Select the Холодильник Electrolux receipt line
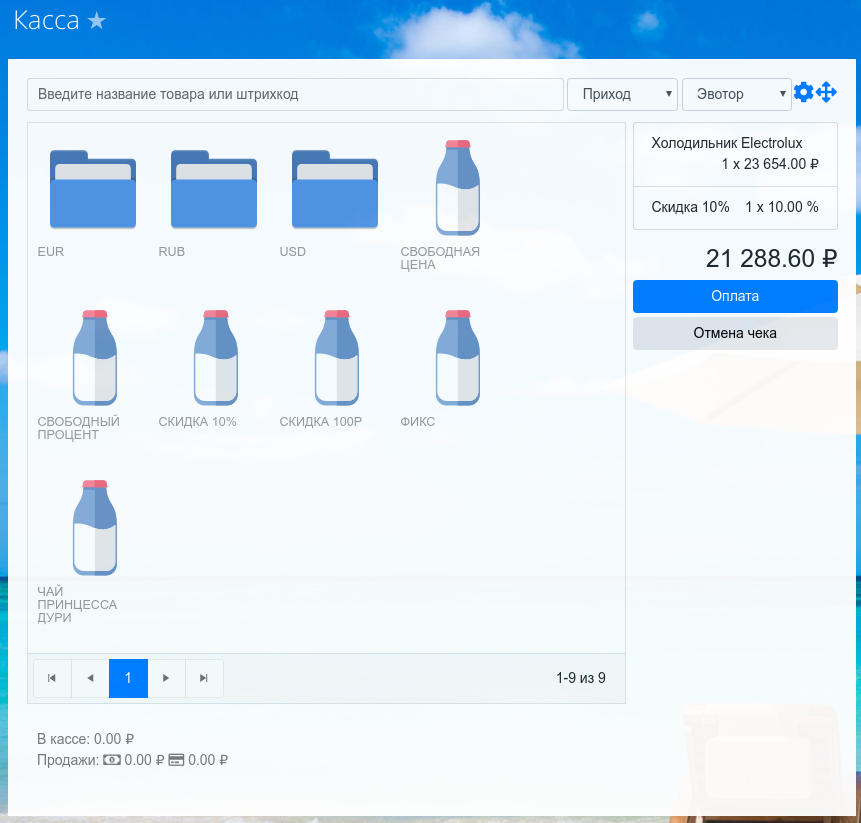 (735, 154)
